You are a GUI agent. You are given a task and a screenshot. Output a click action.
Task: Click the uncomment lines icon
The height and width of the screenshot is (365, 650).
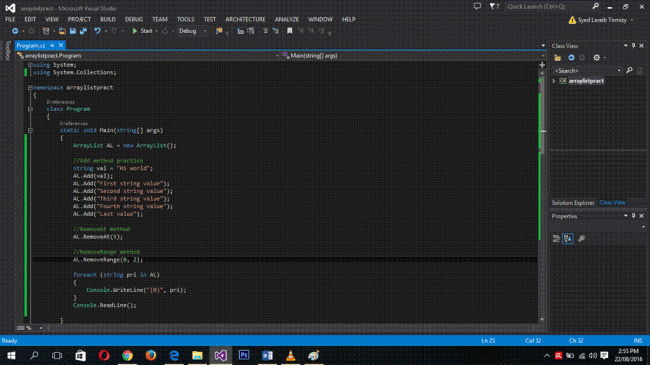pos(275,31)
